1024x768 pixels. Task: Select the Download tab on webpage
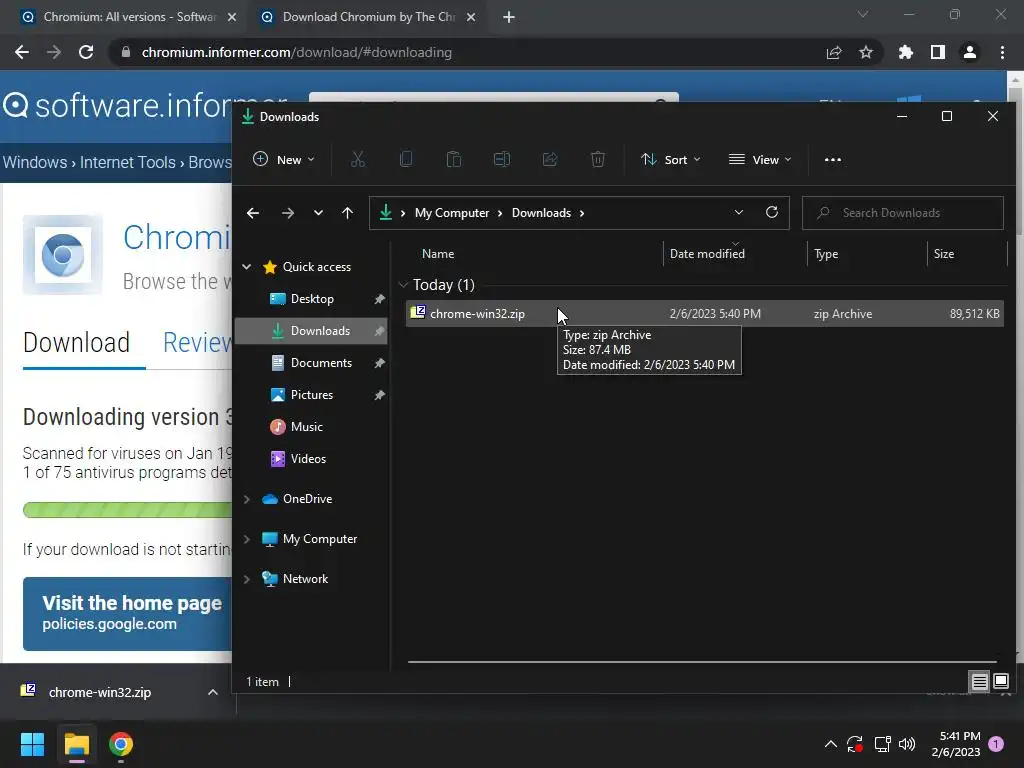(76, 343)
